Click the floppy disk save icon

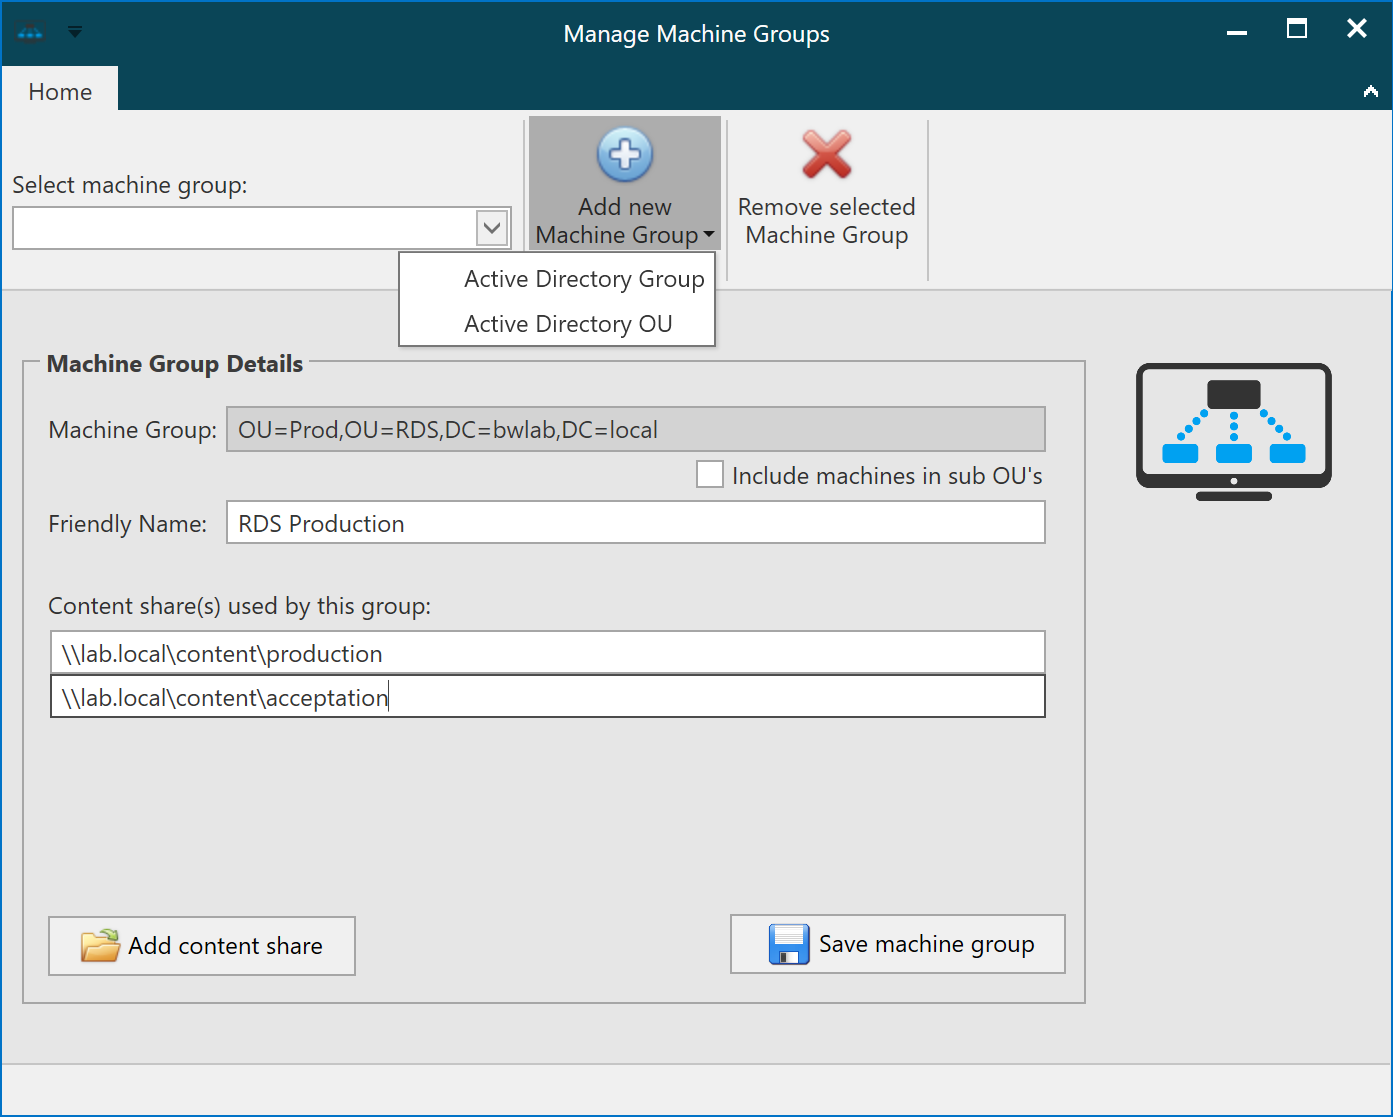[788, 944]
